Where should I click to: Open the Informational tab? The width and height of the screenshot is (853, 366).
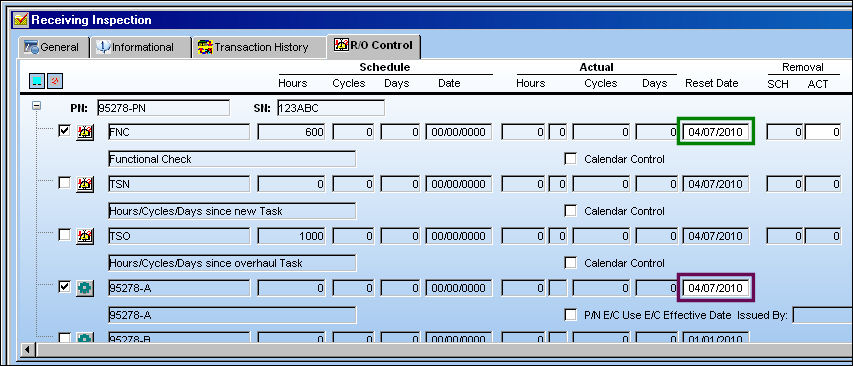pyautogui.click(x=140, y=47)
